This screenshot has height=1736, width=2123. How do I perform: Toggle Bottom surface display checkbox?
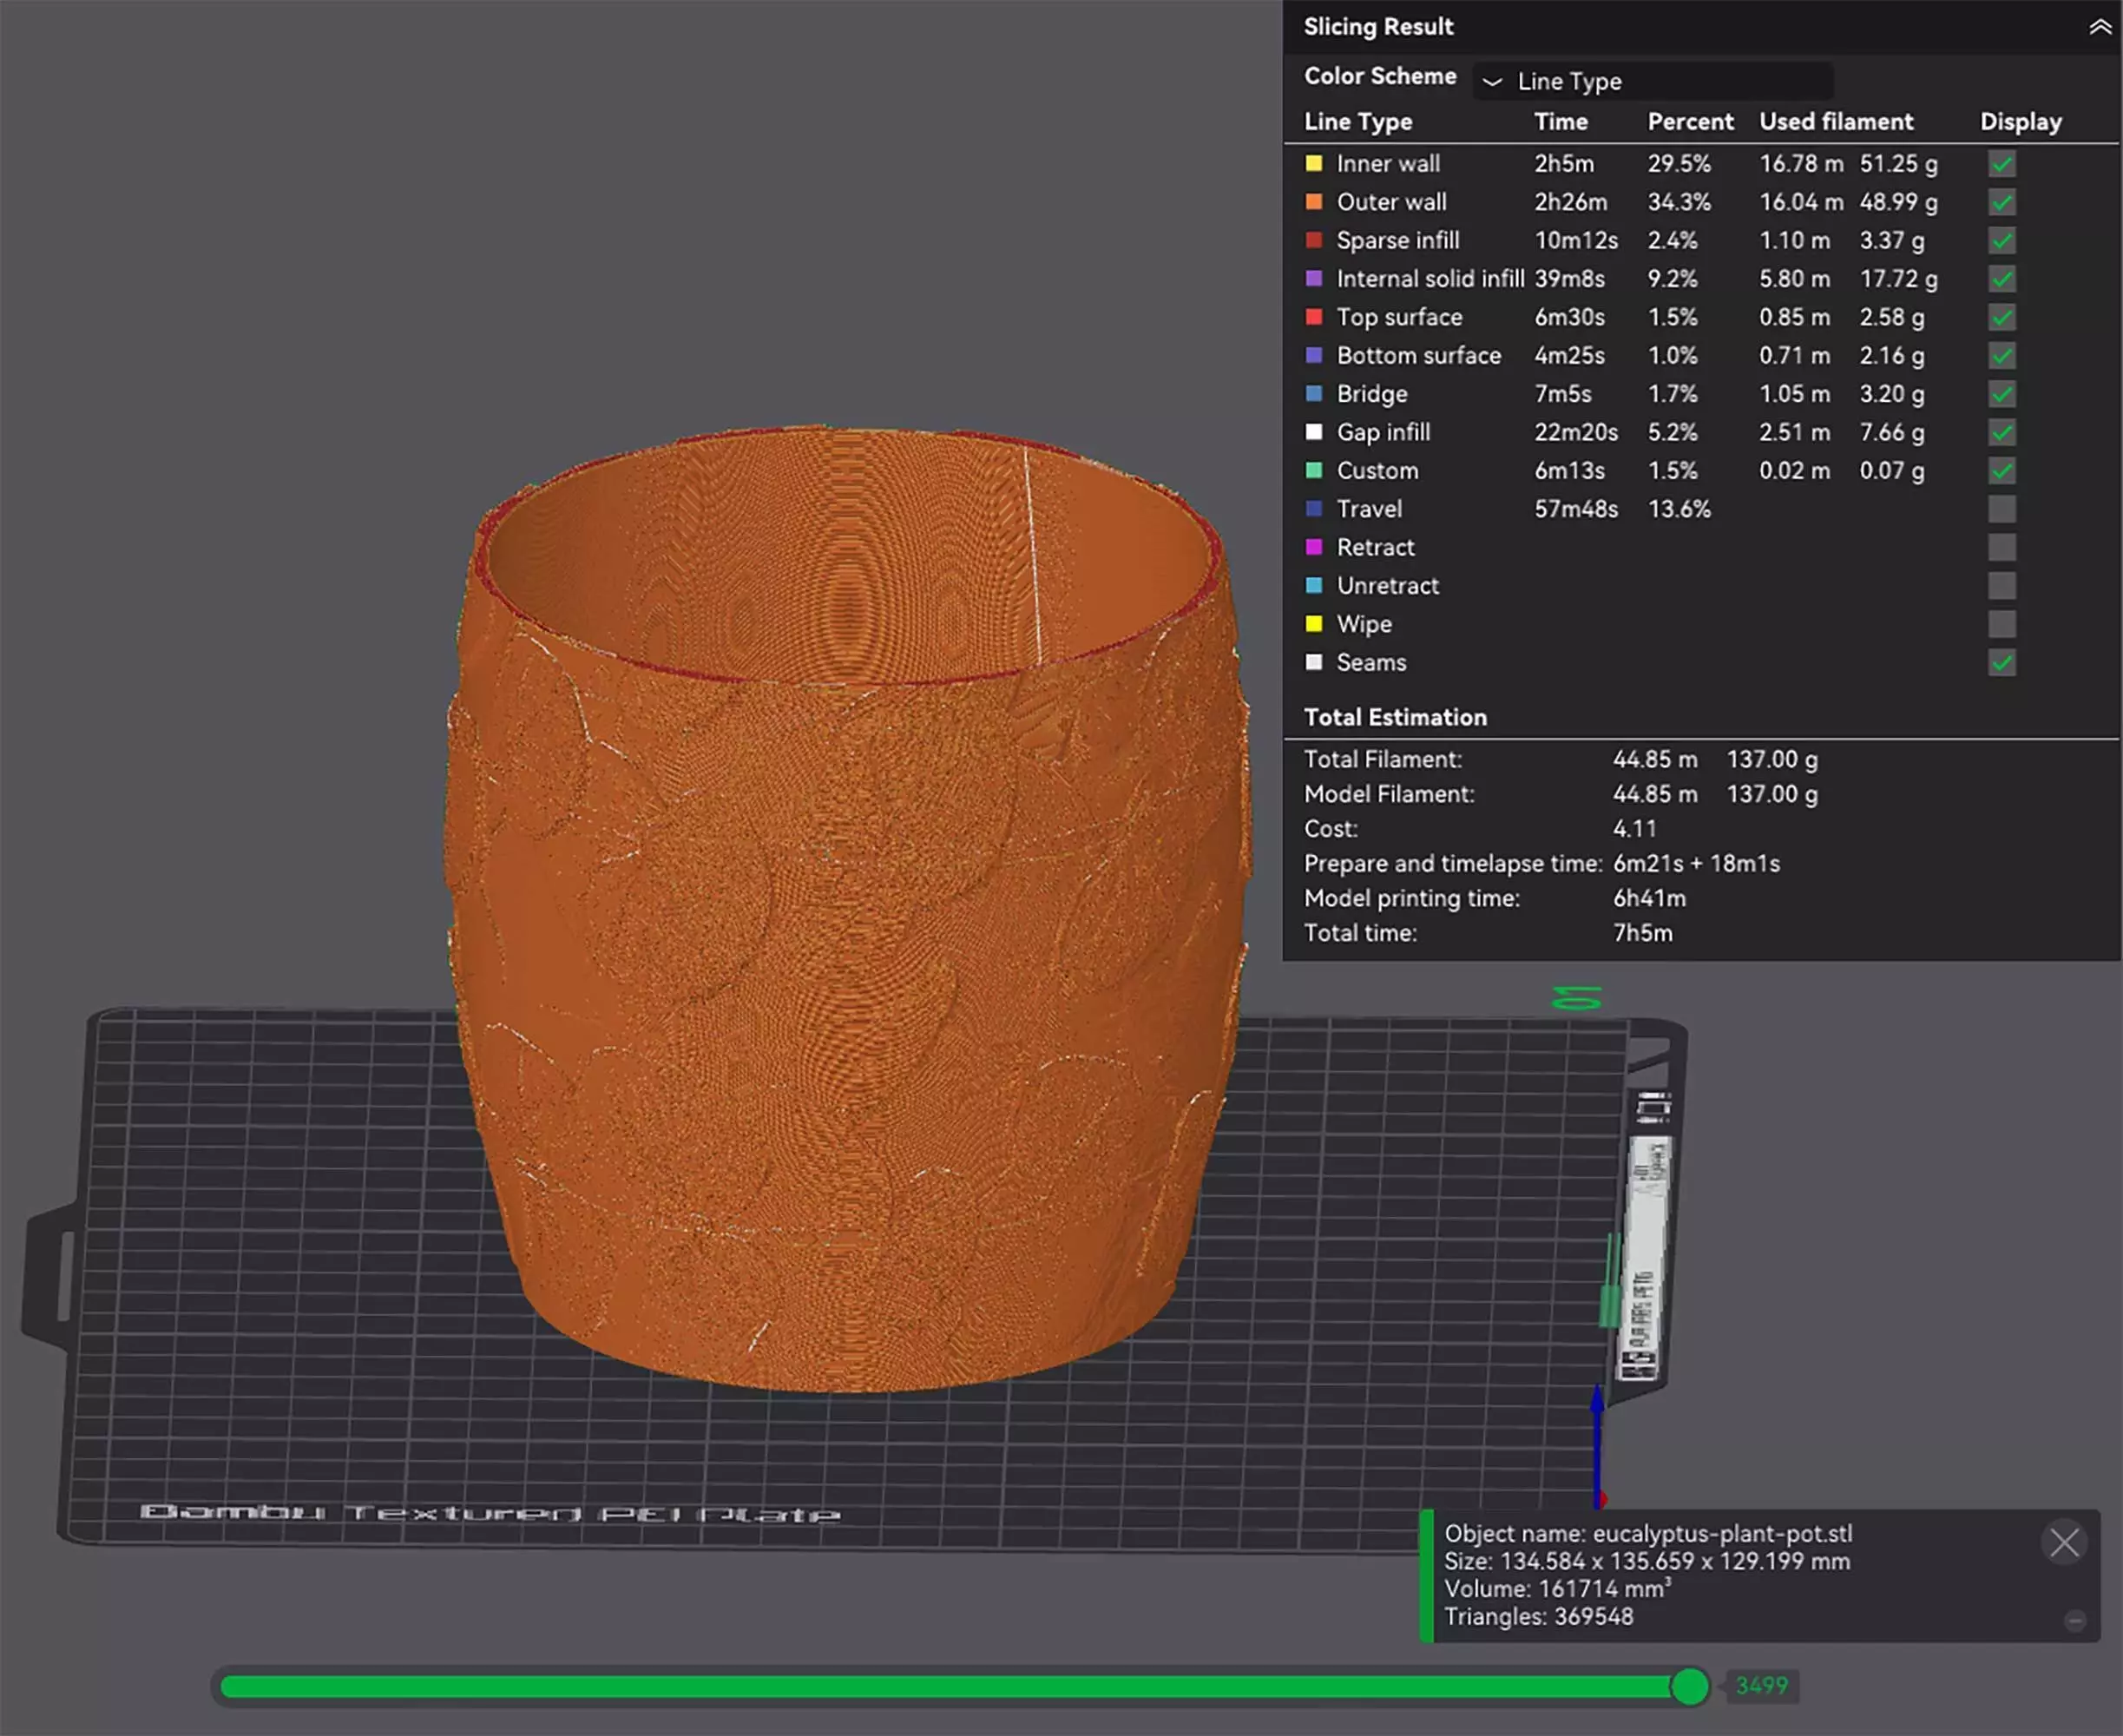(x=2001, y=355)
